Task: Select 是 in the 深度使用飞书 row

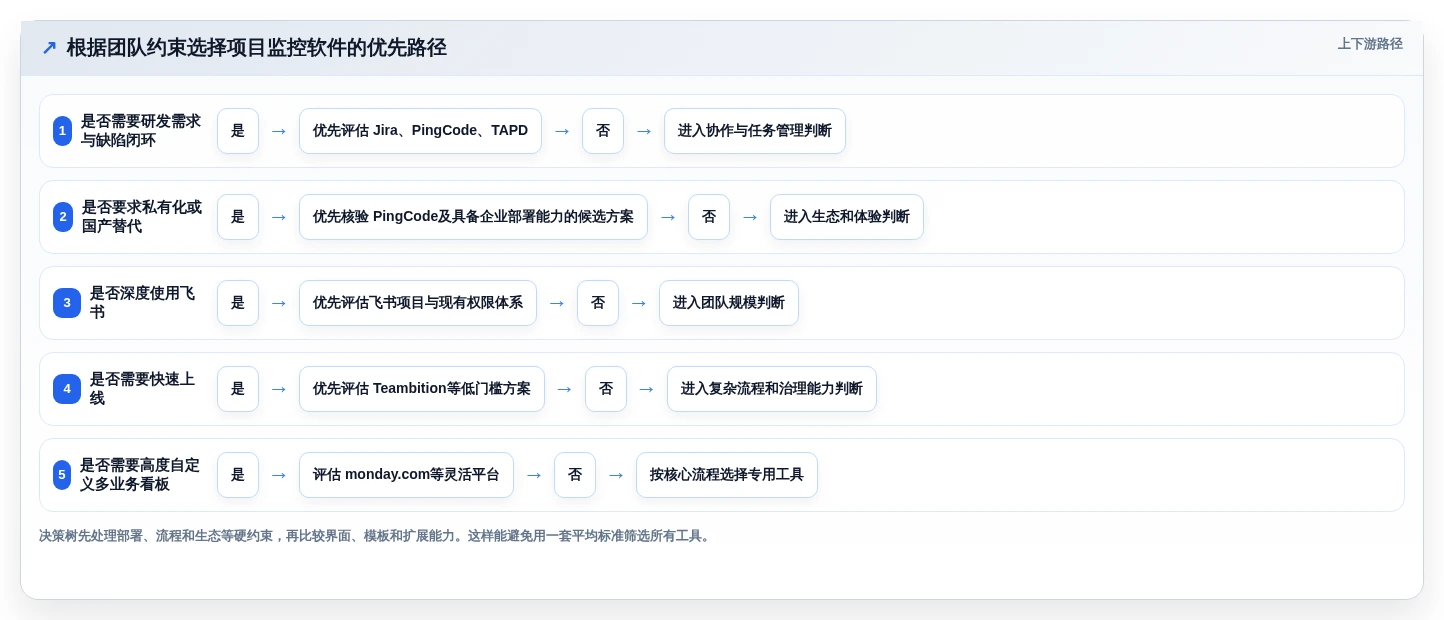Action: [238, 303]
